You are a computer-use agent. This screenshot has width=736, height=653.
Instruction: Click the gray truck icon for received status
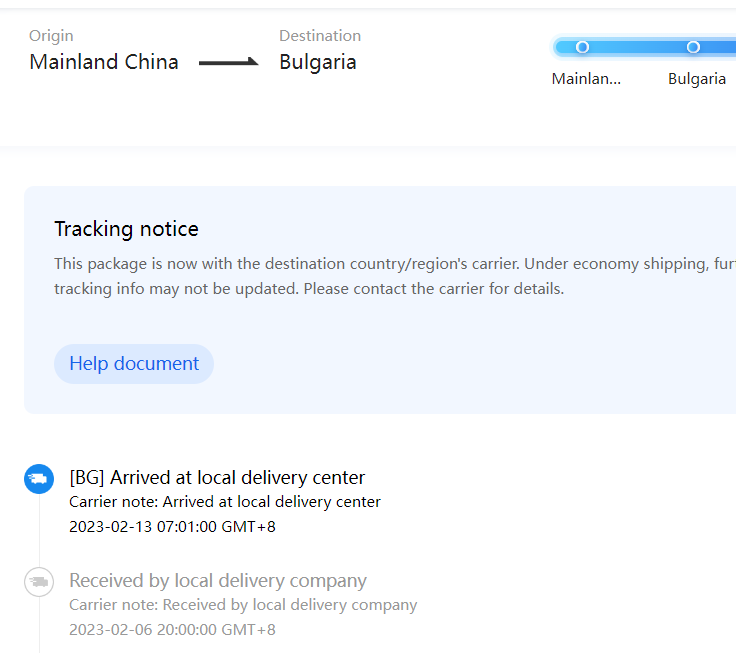tap(39, 582)
